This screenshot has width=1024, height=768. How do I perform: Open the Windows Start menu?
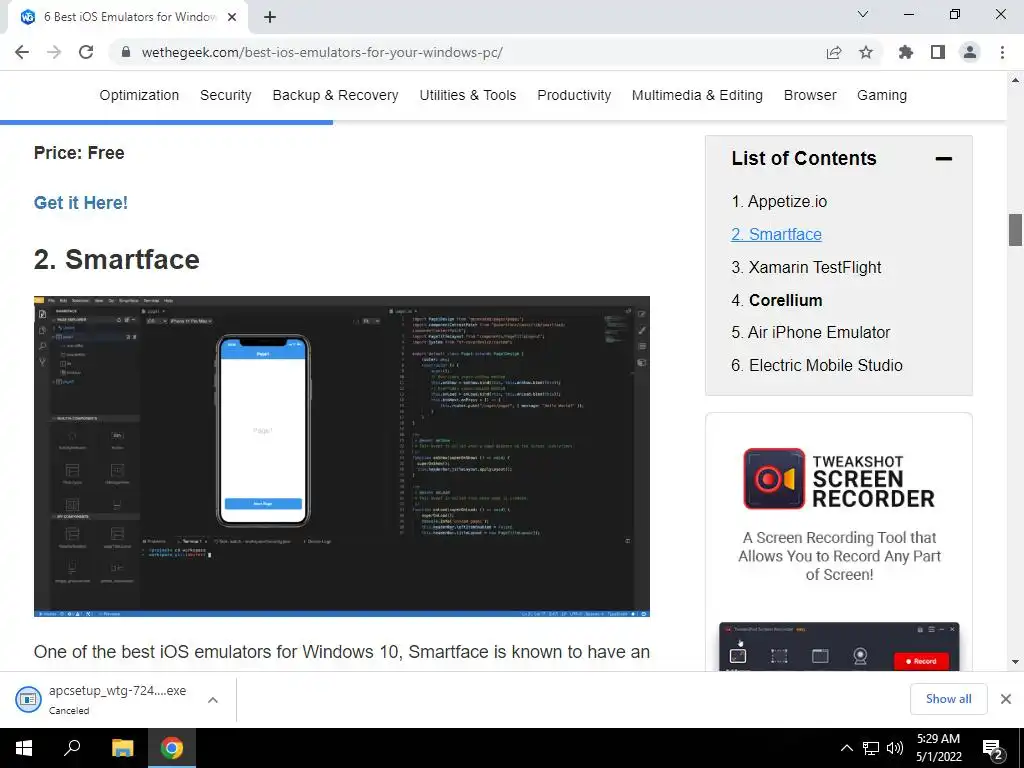pyautogui.click(x=24, y=748)
